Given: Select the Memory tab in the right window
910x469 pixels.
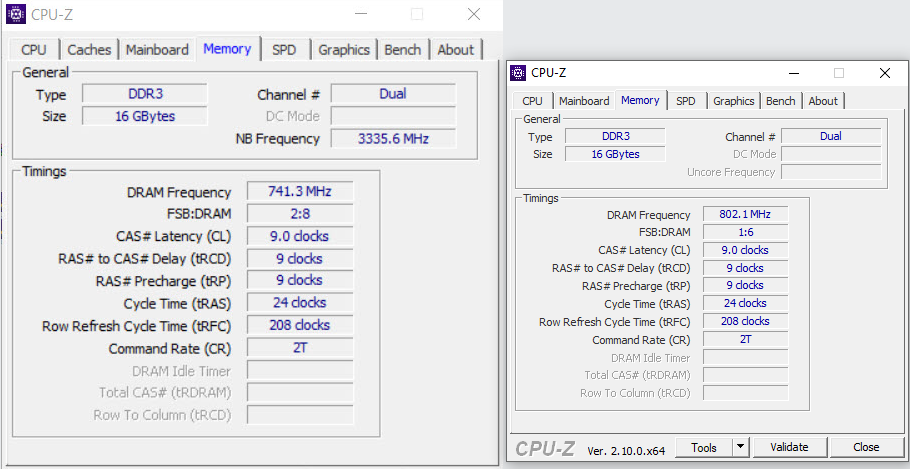Looking at the screenshot, I should click(640, 100).
